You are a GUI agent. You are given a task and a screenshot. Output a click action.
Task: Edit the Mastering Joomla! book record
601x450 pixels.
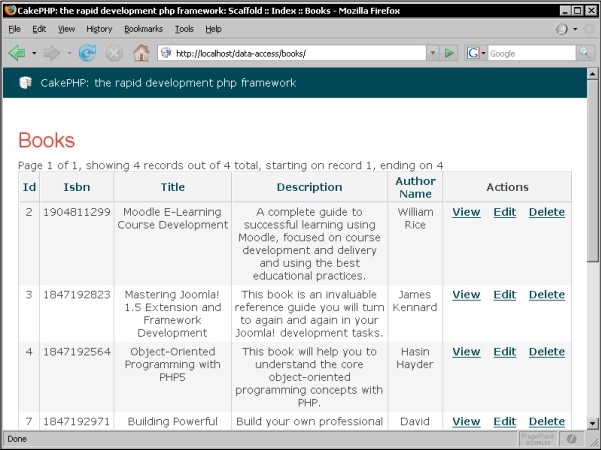pos(504,295)
